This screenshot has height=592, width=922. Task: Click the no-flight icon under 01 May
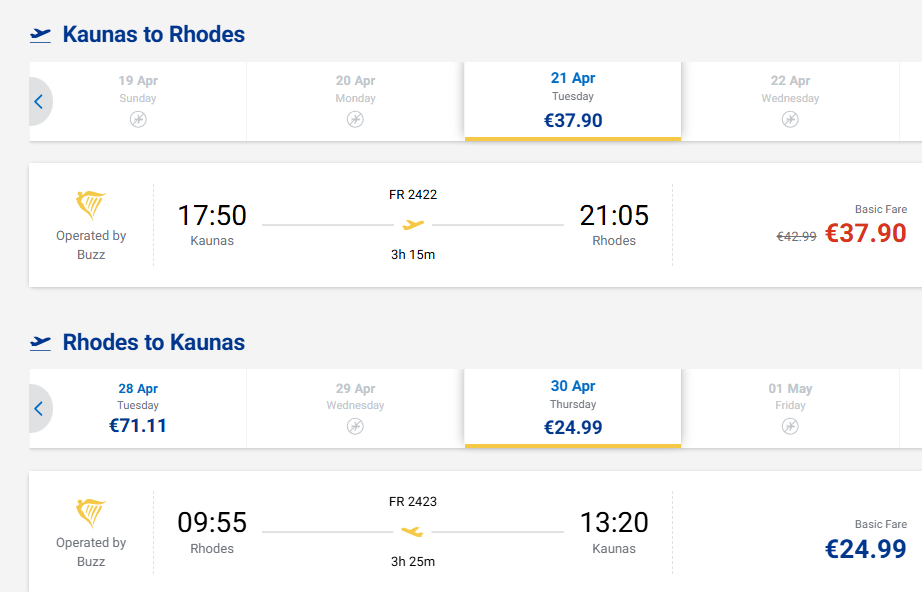[x=790, y=427]
